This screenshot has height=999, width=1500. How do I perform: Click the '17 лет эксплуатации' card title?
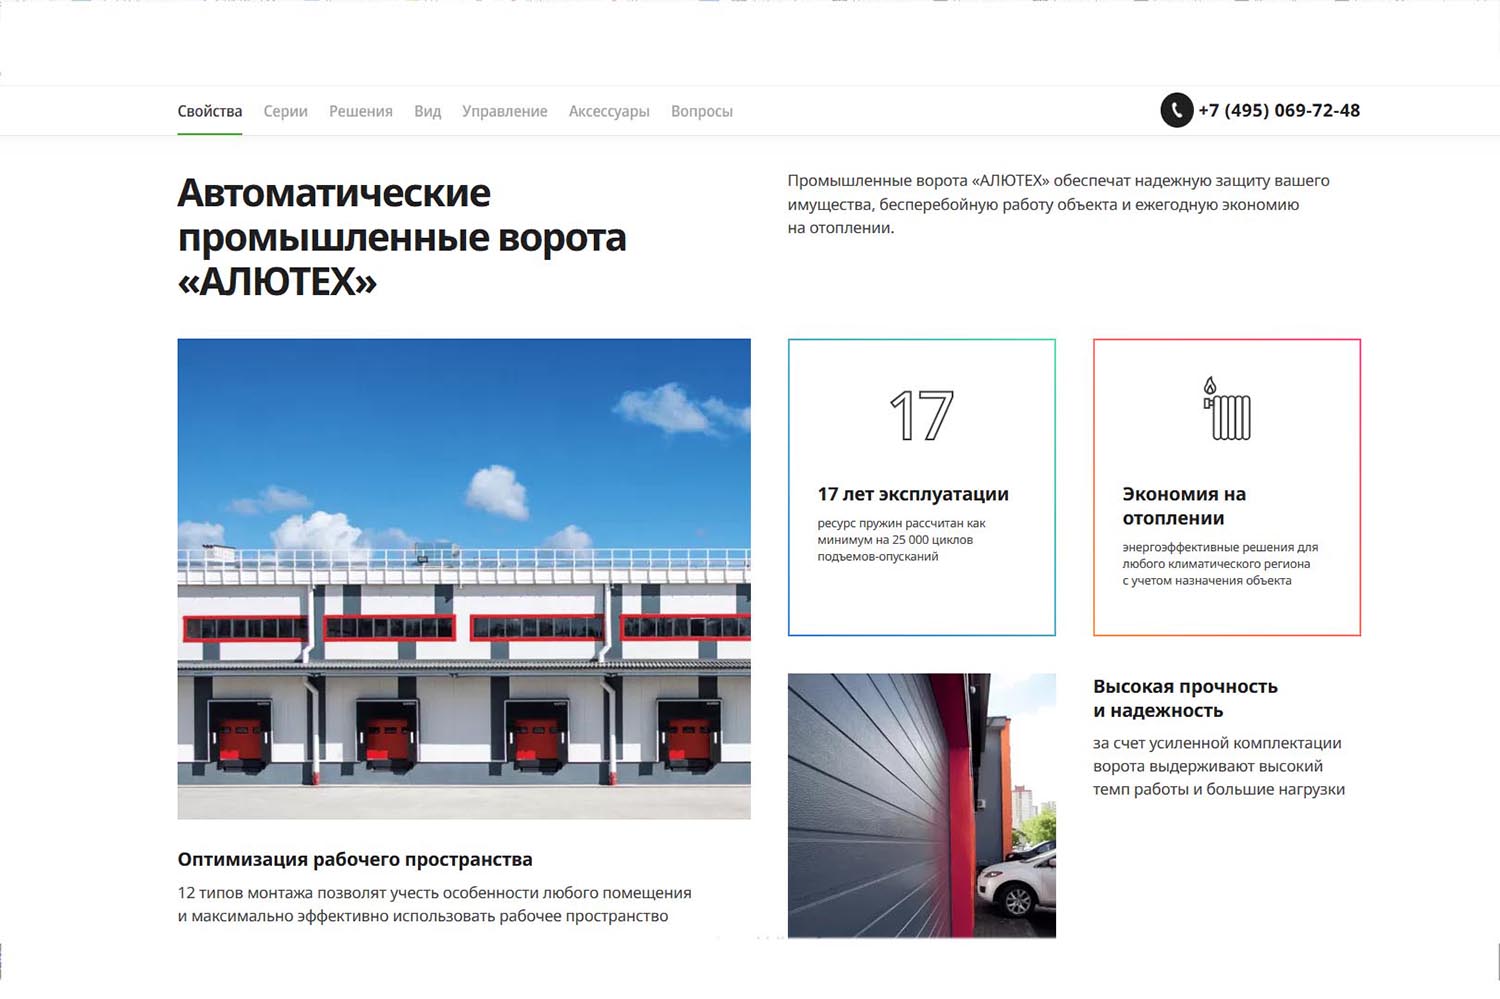tap(912, 494)
